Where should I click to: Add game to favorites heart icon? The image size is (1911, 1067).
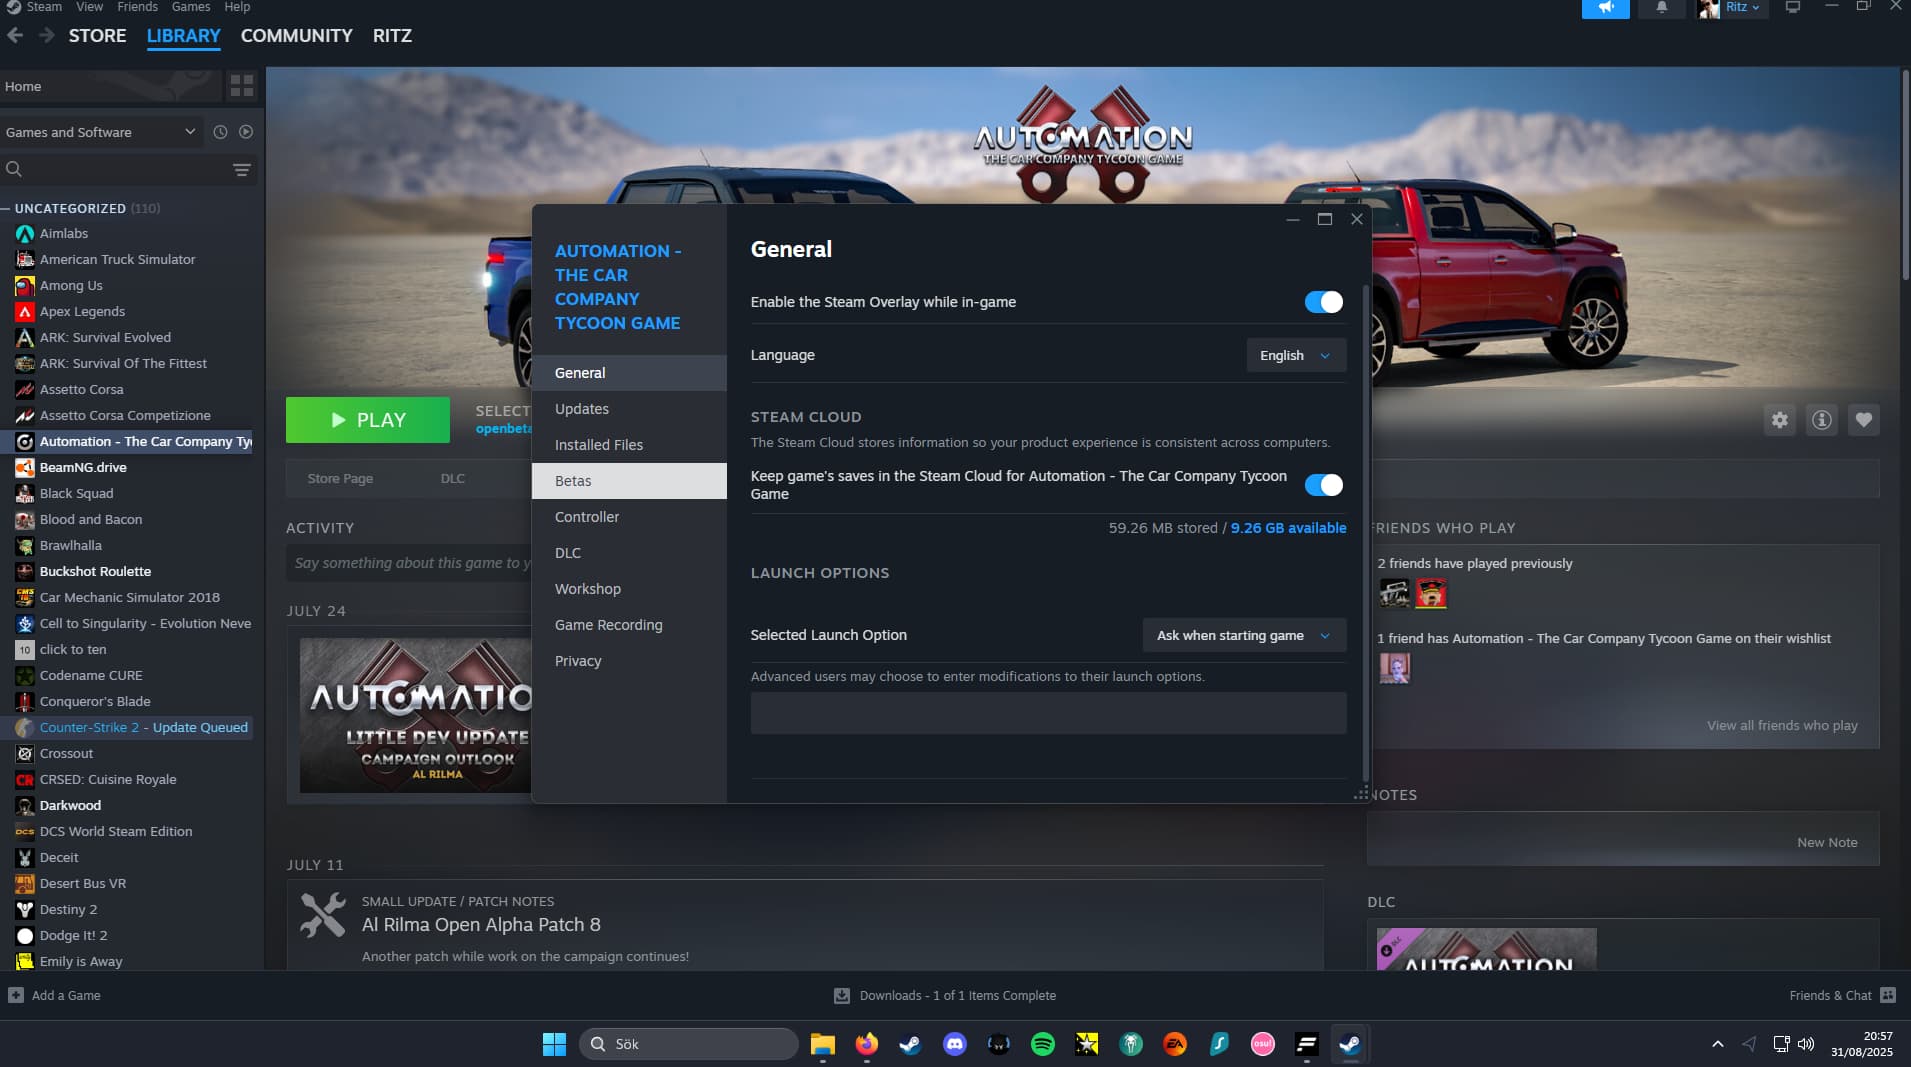pos(1863,420)
